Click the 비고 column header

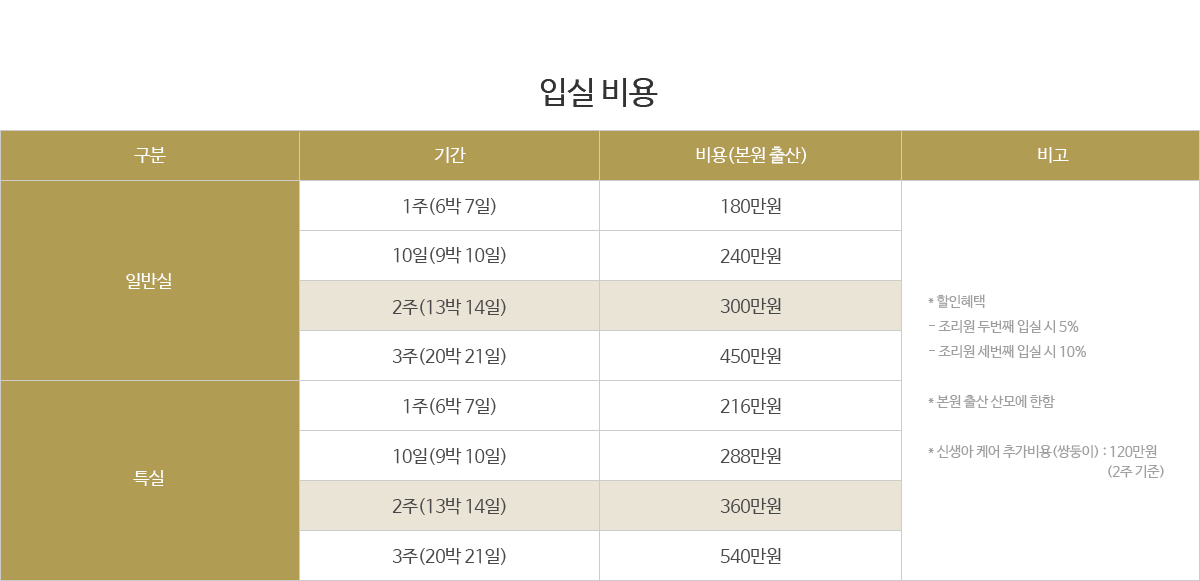1050,155
